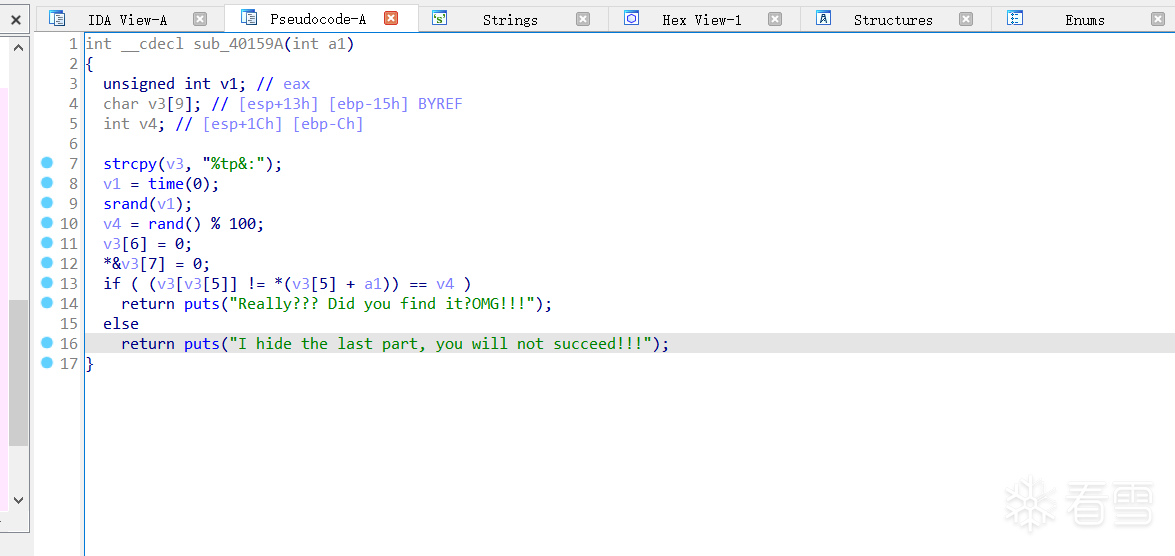Toggle breakpoint dot on line 11

47,243
